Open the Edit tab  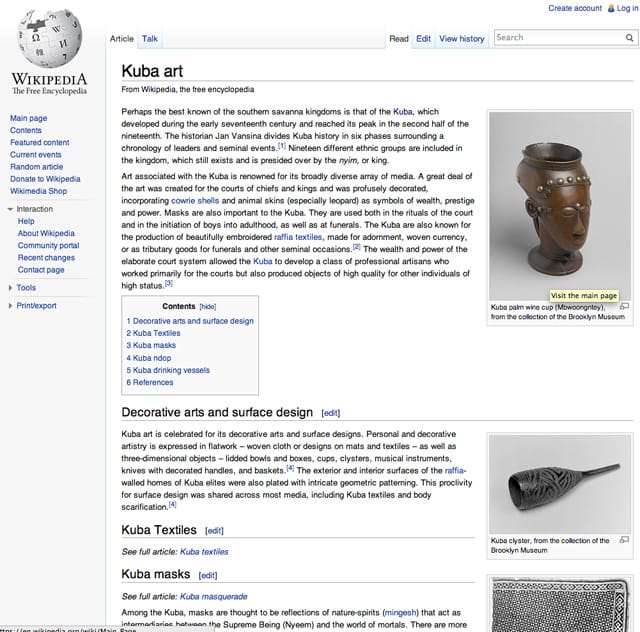(x=423, y=39)
